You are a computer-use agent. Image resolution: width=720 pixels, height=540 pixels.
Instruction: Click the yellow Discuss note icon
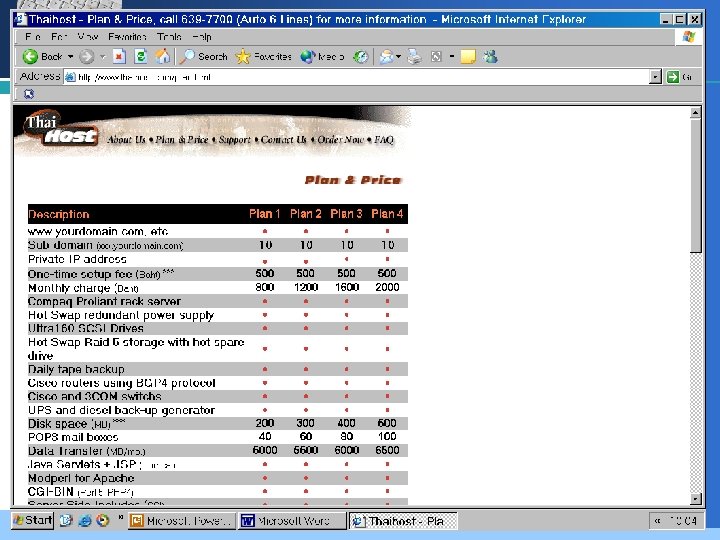click(467, 57)
